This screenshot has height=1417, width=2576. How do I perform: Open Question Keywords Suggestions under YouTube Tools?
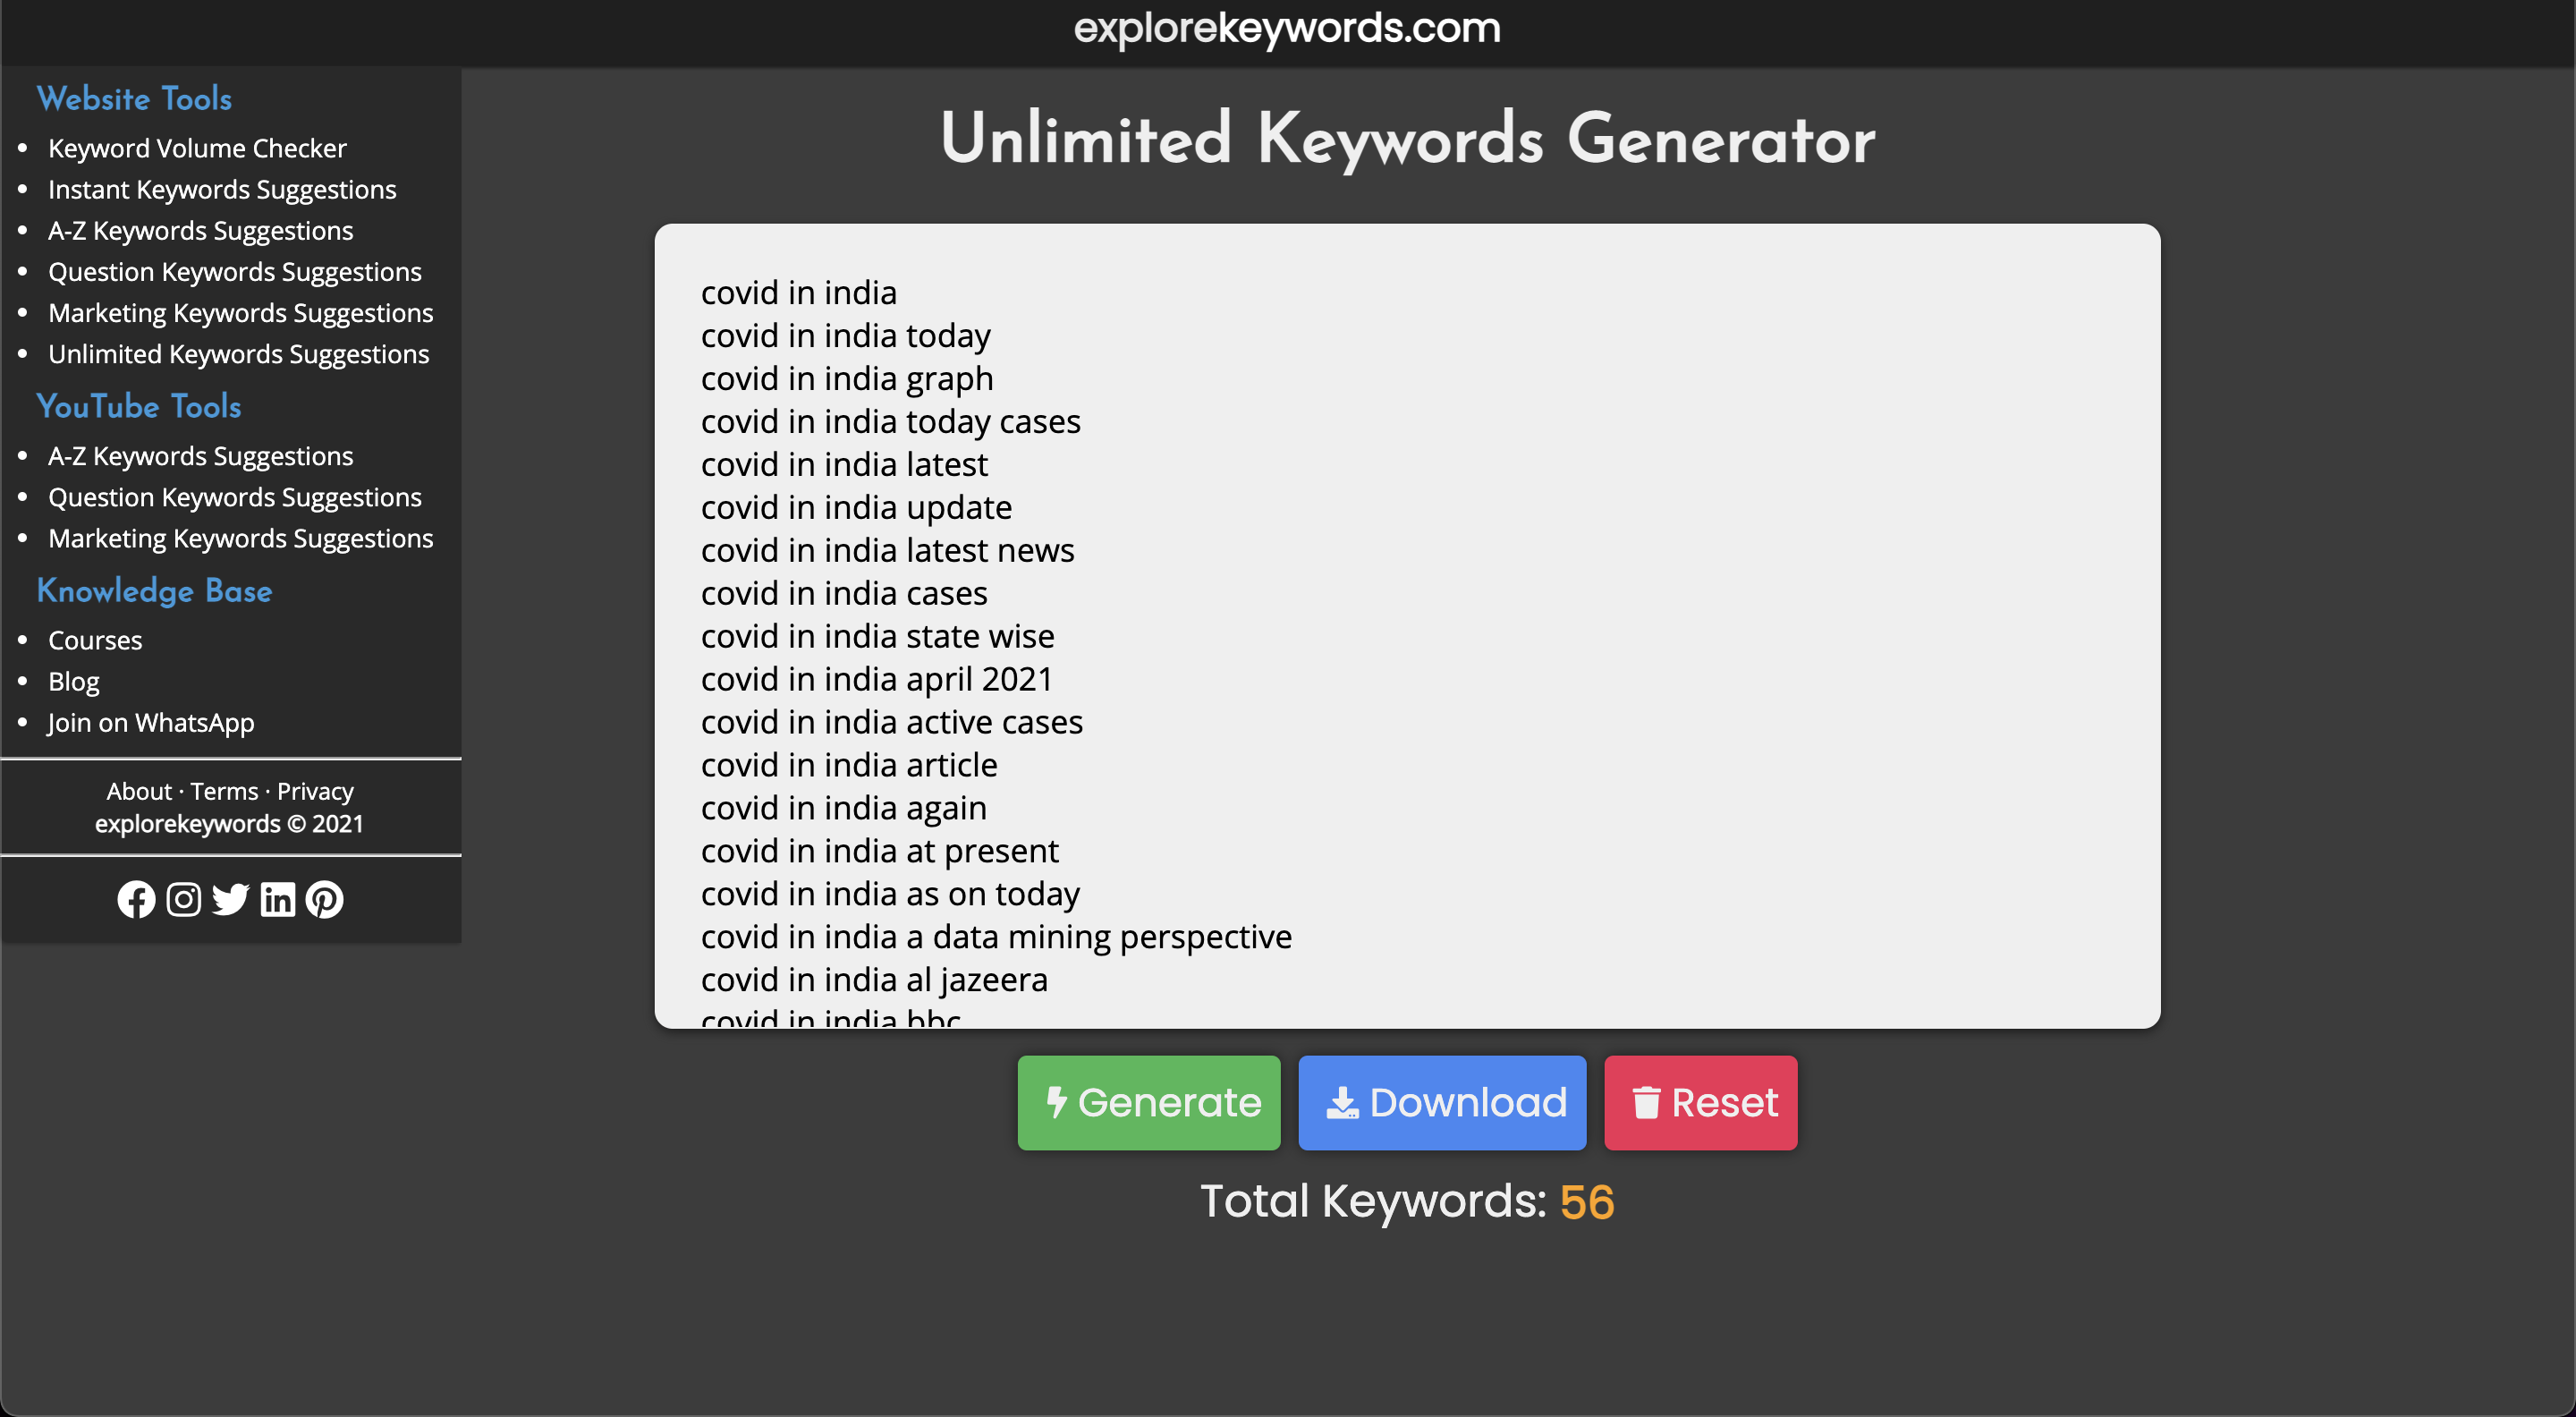(233, 496)
